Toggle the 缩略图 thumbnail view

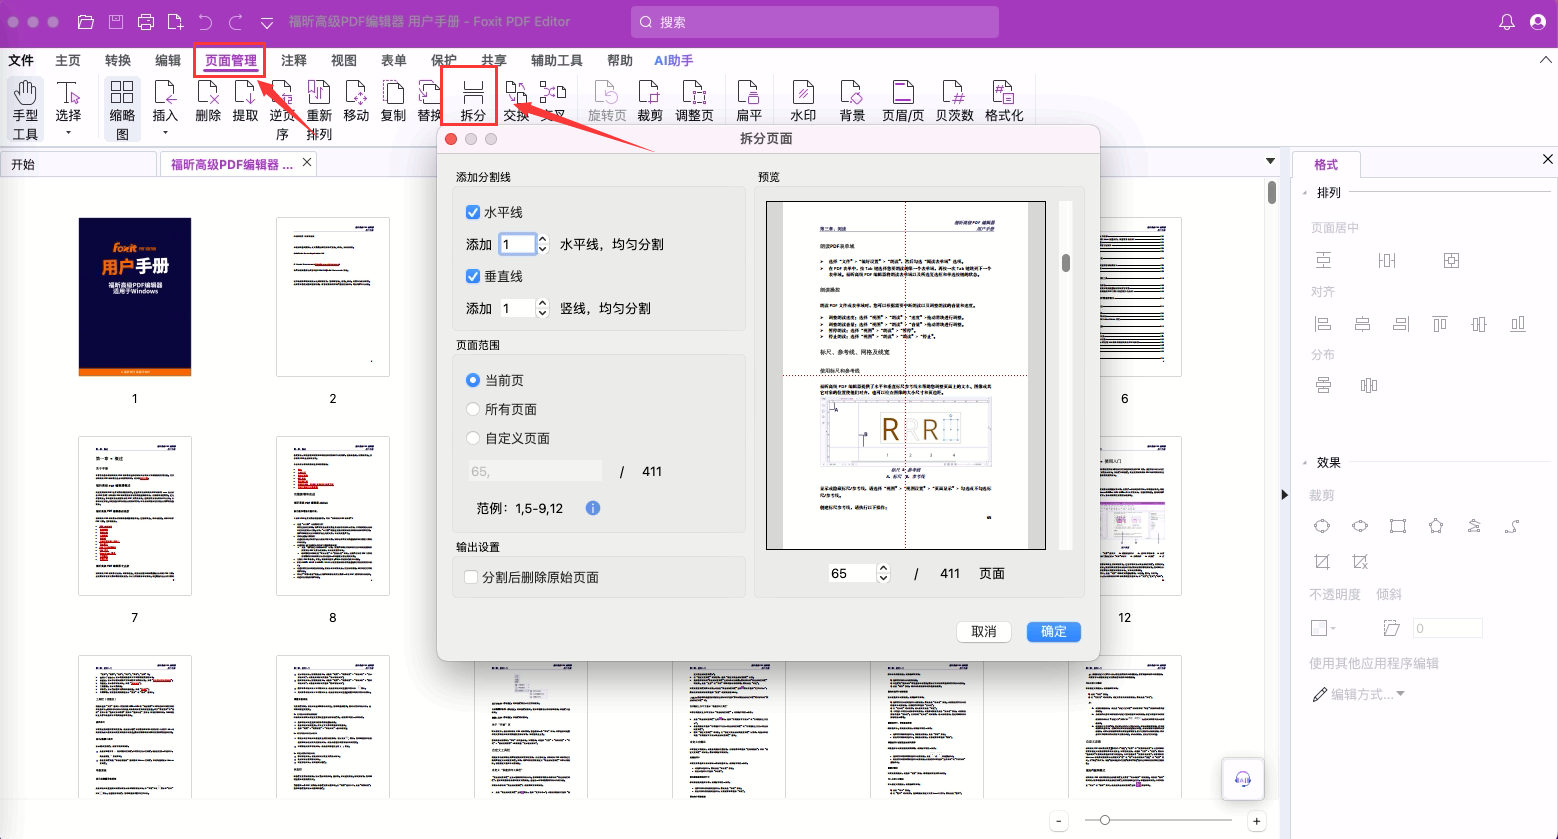122,109
